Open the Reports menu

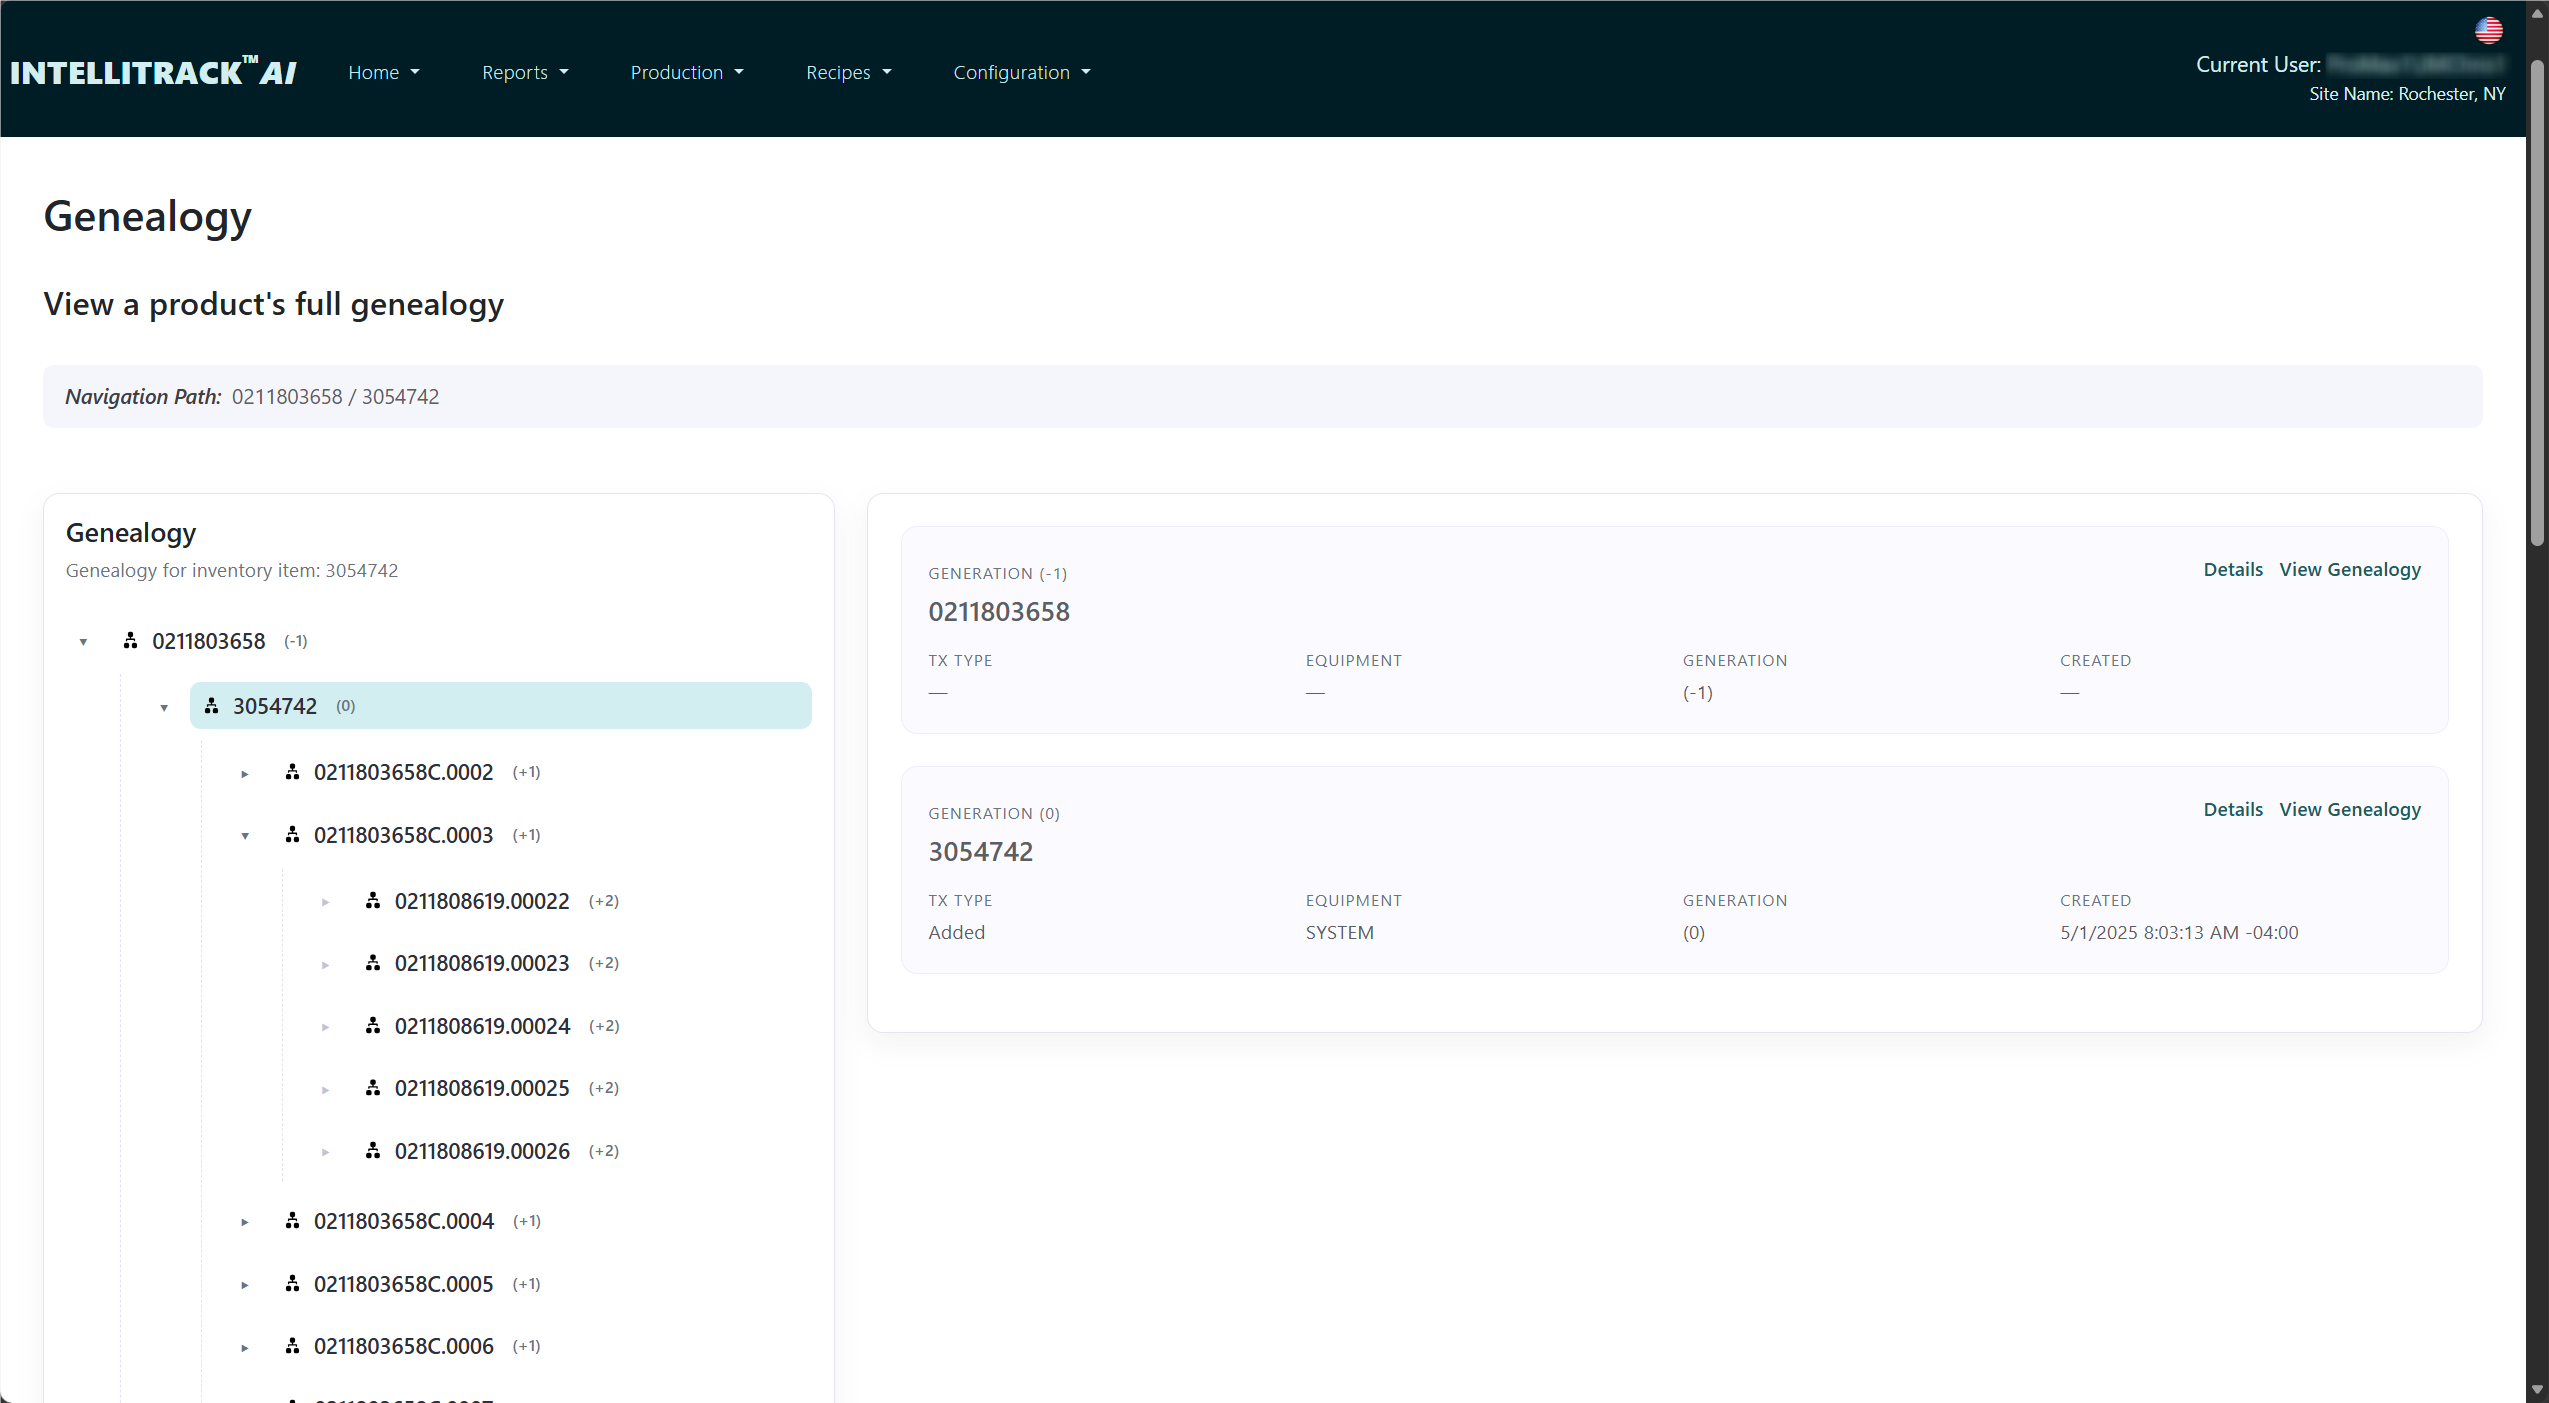point(525,72)
